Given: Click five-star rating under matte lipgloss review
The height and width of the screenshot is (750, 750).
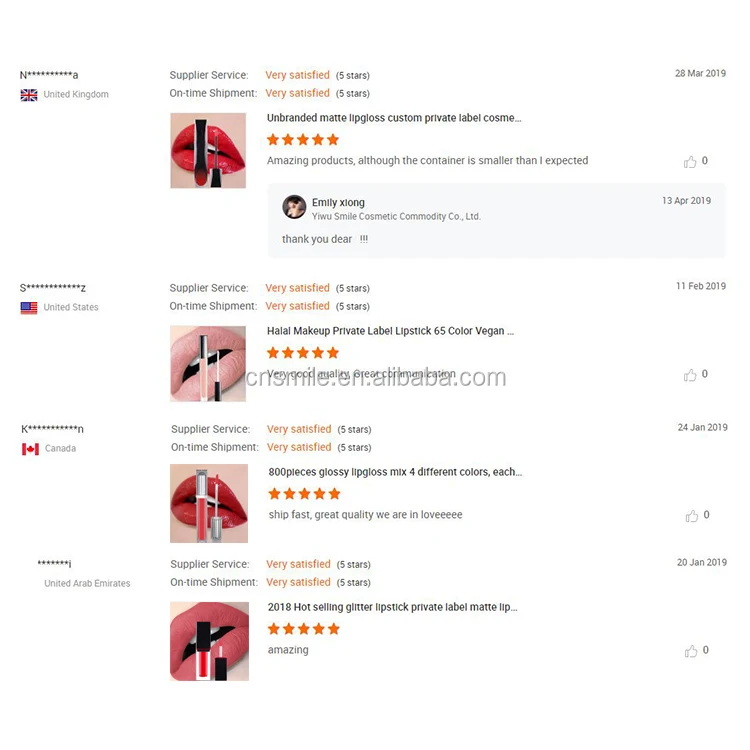Looking at the screenshot, I should click(x=303, y=140).
